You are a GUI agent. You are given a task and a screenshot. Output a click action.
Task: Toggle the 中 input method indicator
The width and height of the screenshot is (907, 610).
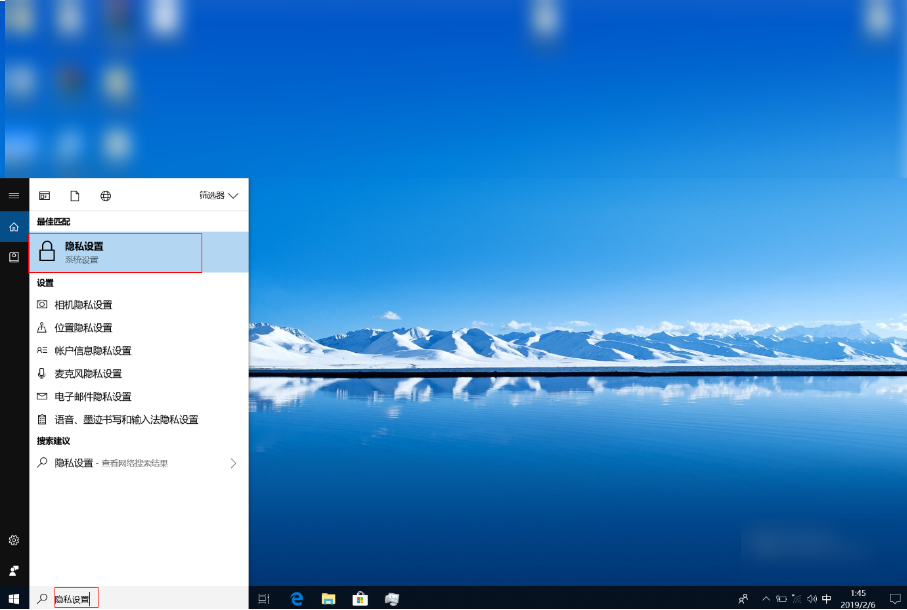coord(826,599)
